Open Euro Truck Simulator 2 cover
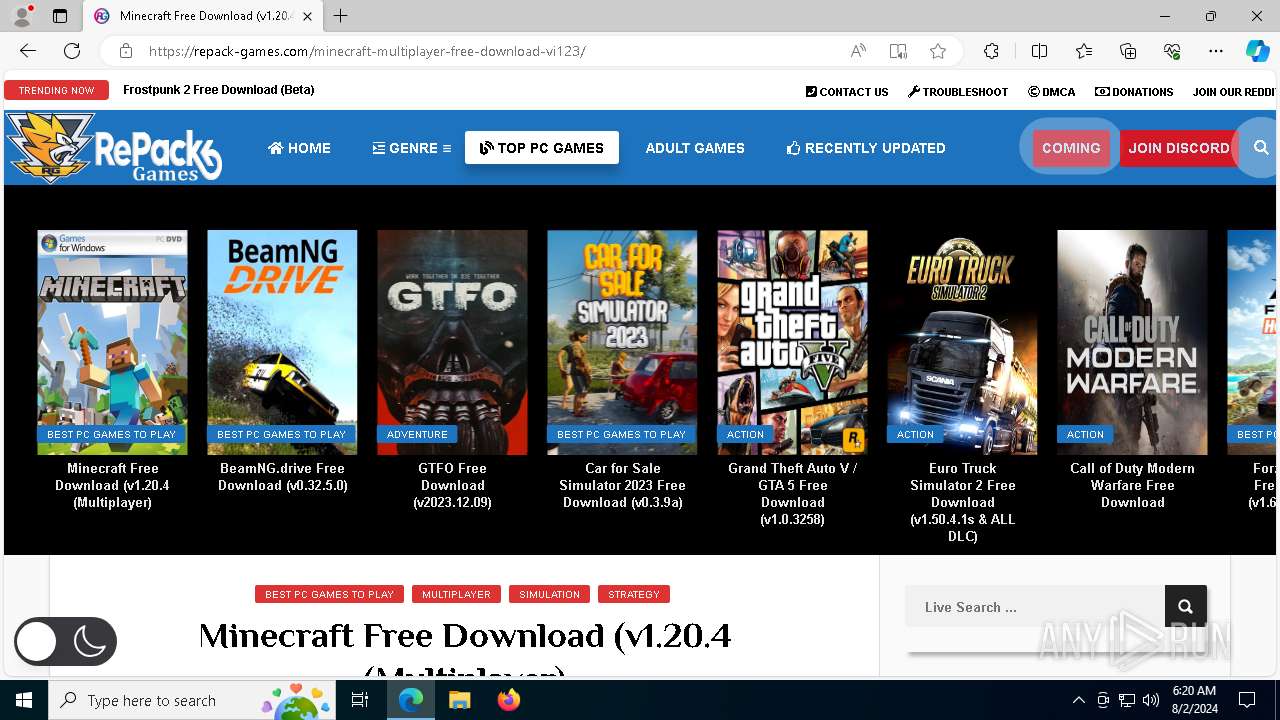Image resolution: width=1280 pixels, height=720 pixels. pyautogui.click(x=962, y=342)
